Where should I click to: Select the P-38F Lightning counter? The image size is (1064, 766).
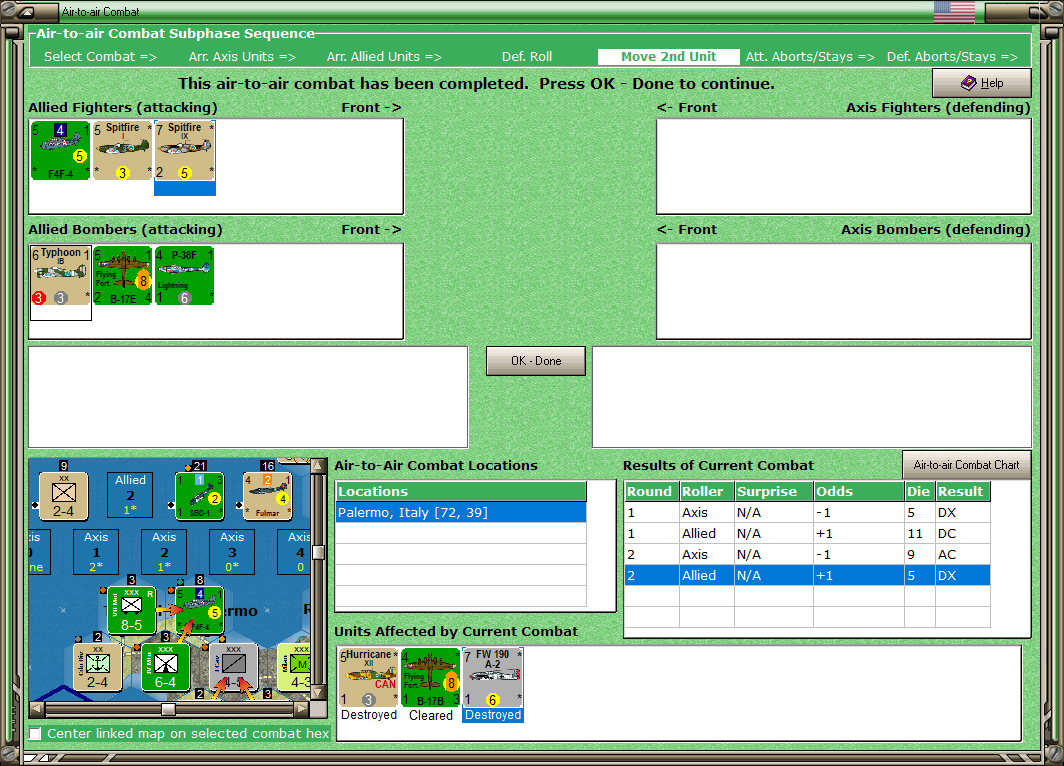[185, 275]
